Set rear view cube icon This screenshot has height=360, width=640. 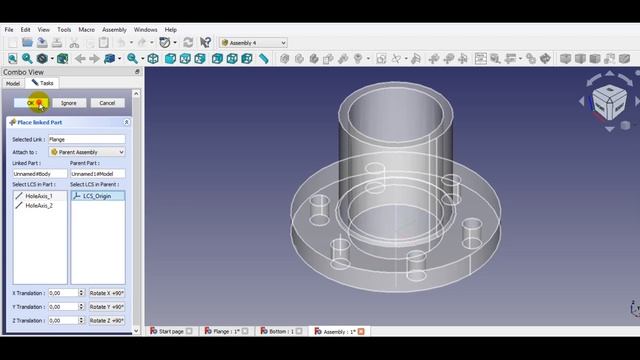(x=217, y=59)
